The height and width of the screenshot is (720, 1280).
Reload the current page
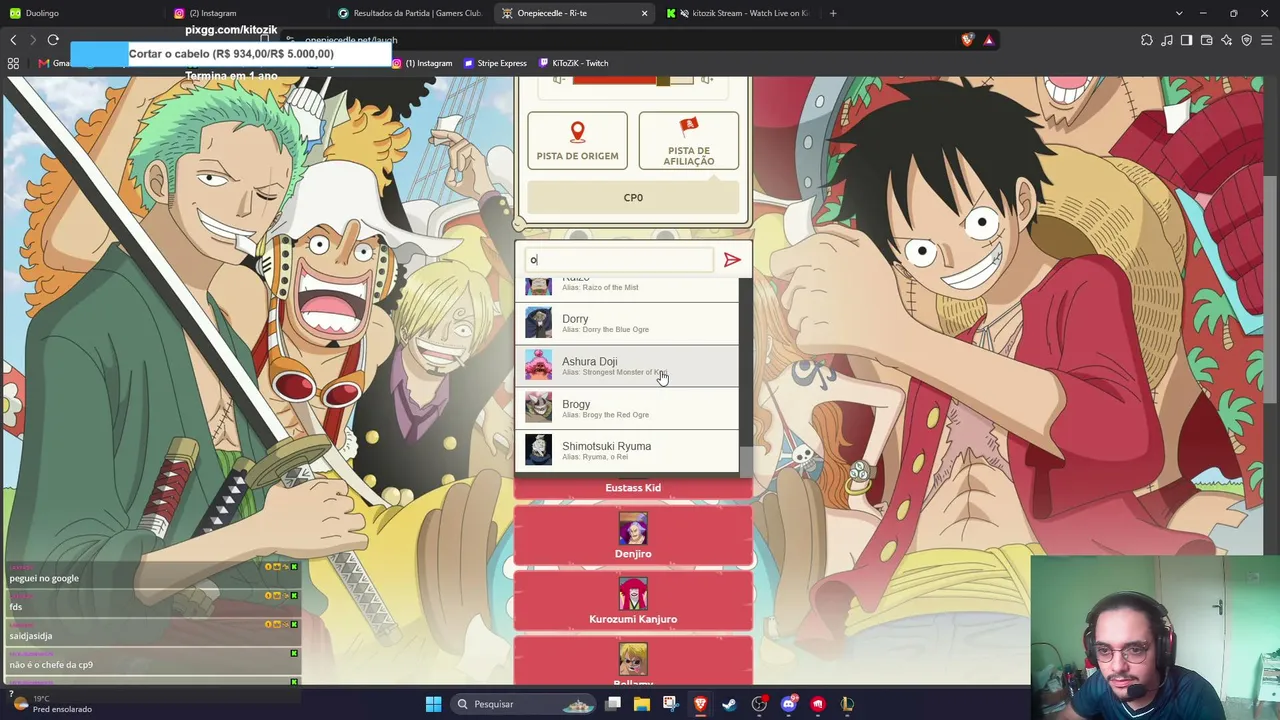[x=53, y=40]
